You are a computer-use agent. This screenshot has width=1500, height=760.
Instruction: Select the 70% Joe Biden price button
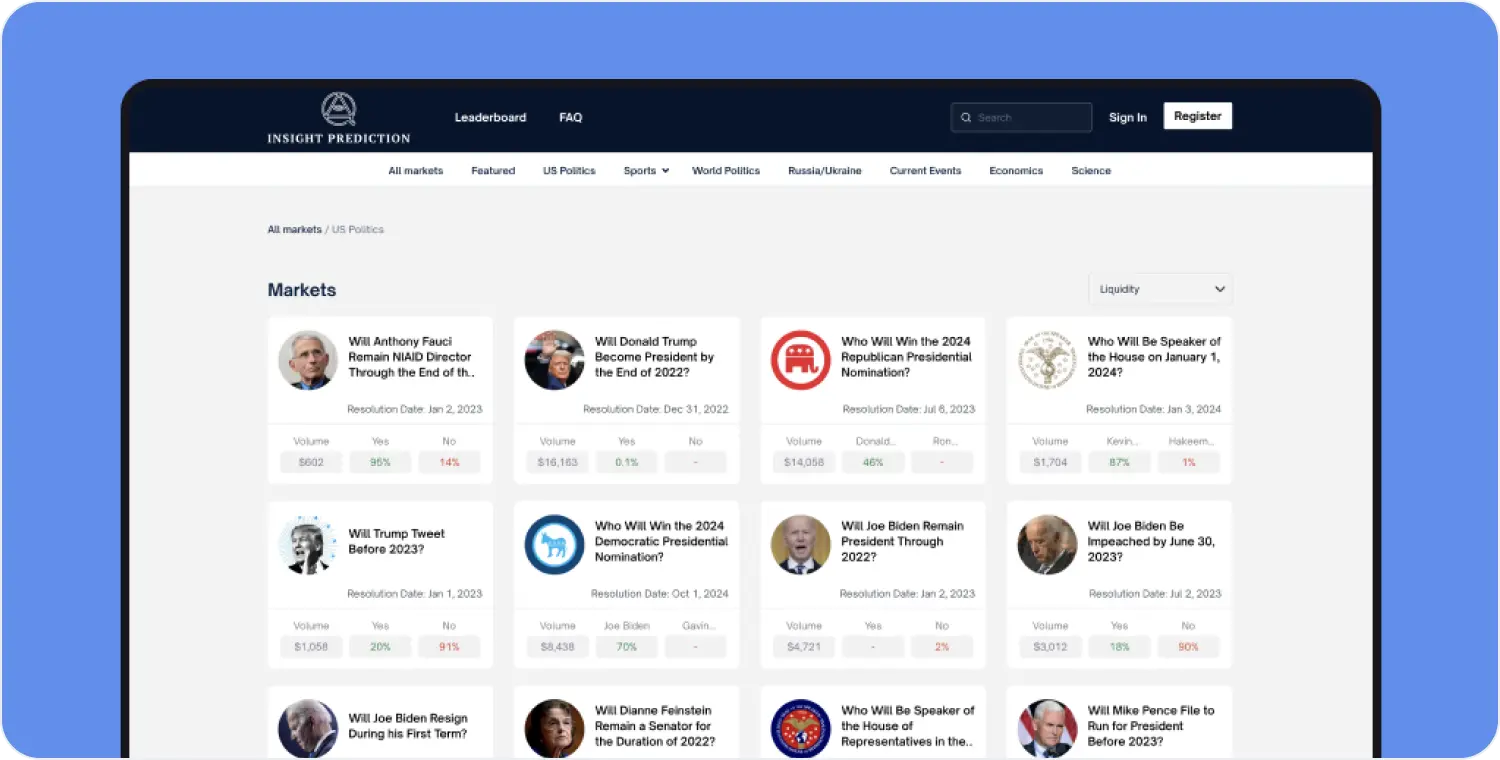pos(626,647)
